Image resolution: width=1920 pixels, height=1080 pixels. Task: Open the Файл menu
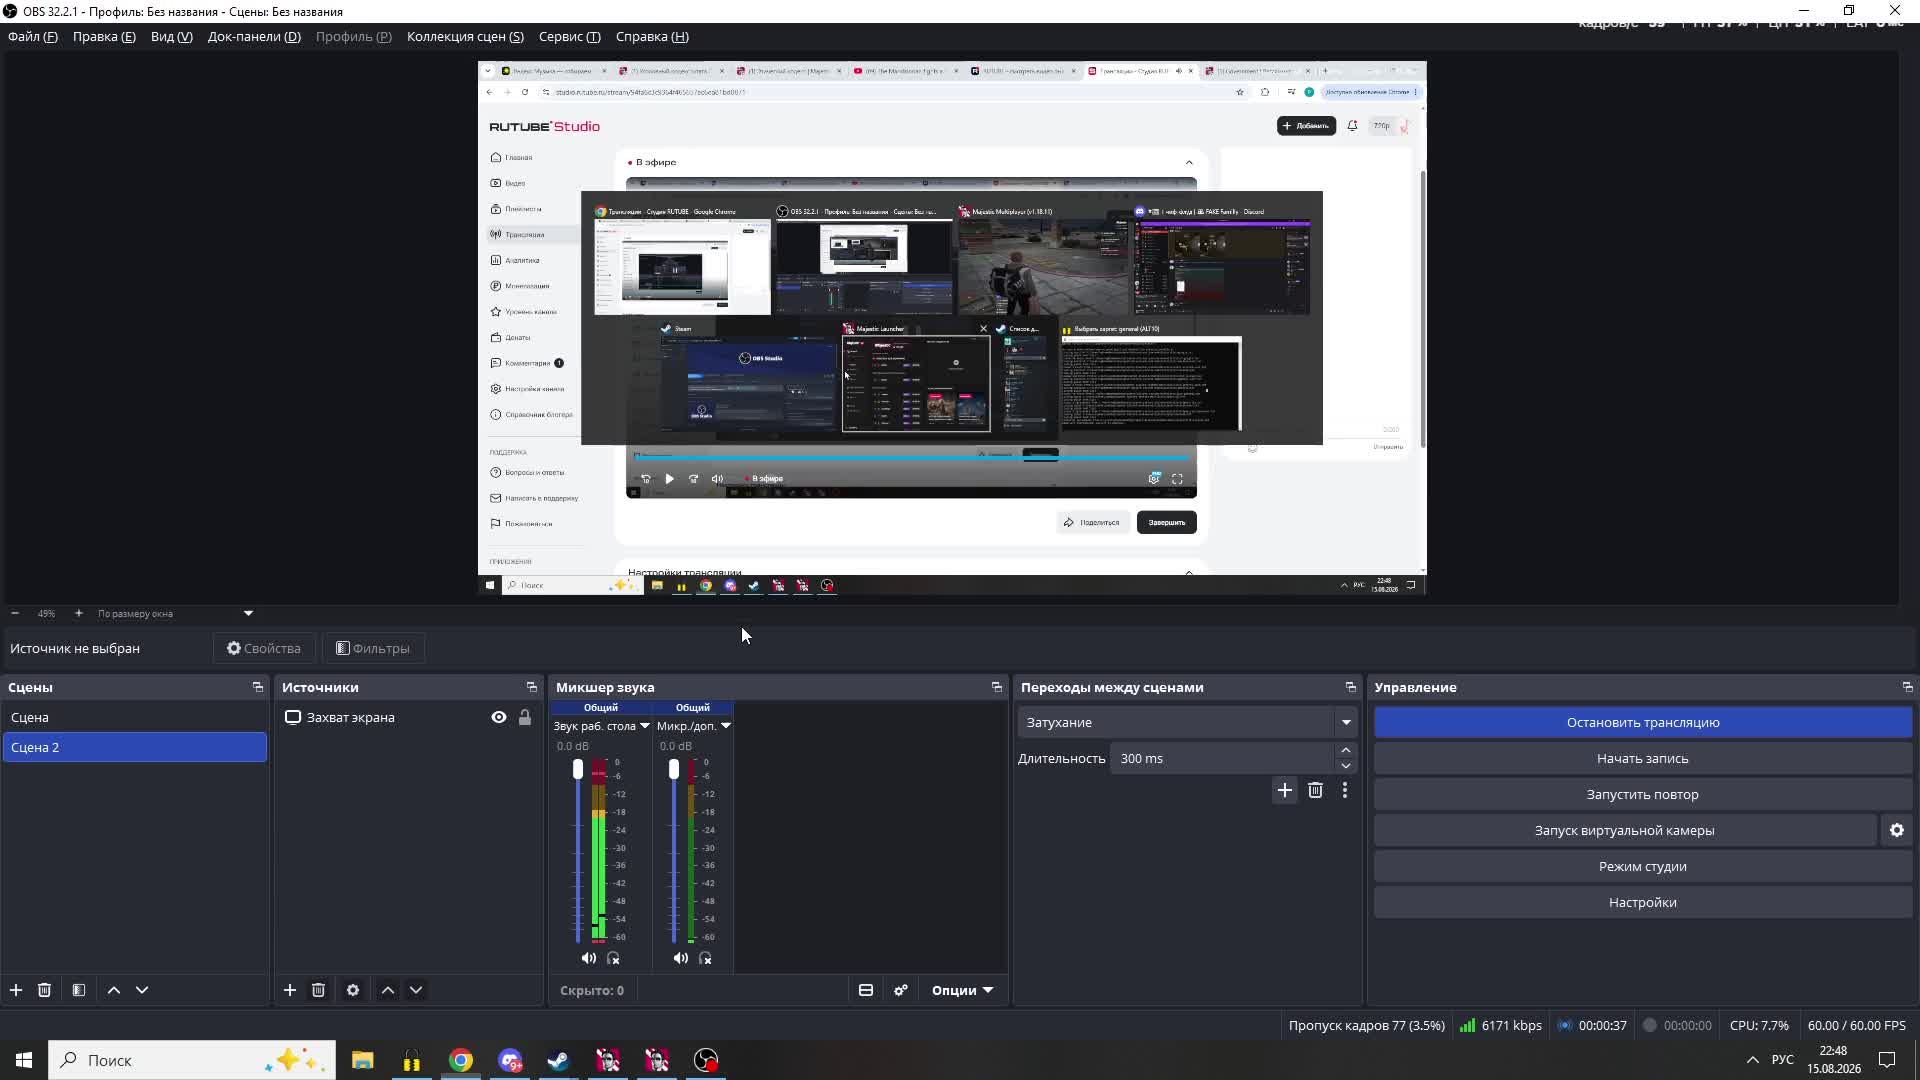click(33, 37)
